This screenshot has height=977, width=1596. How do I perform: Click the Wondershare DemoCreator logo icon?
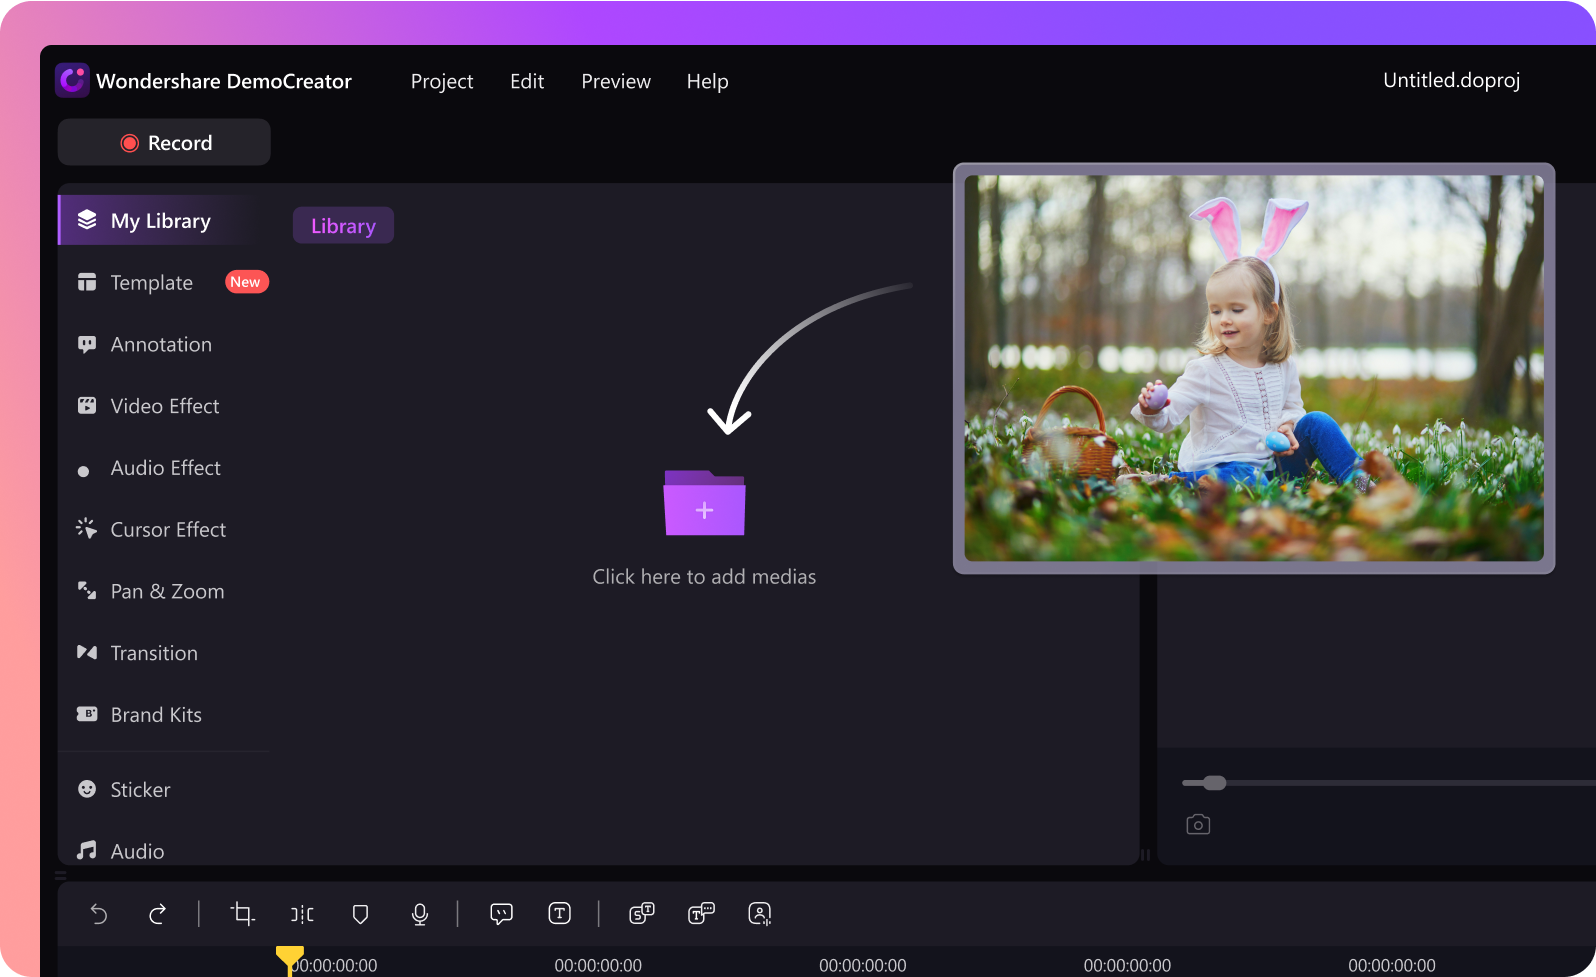pos(72,80)
